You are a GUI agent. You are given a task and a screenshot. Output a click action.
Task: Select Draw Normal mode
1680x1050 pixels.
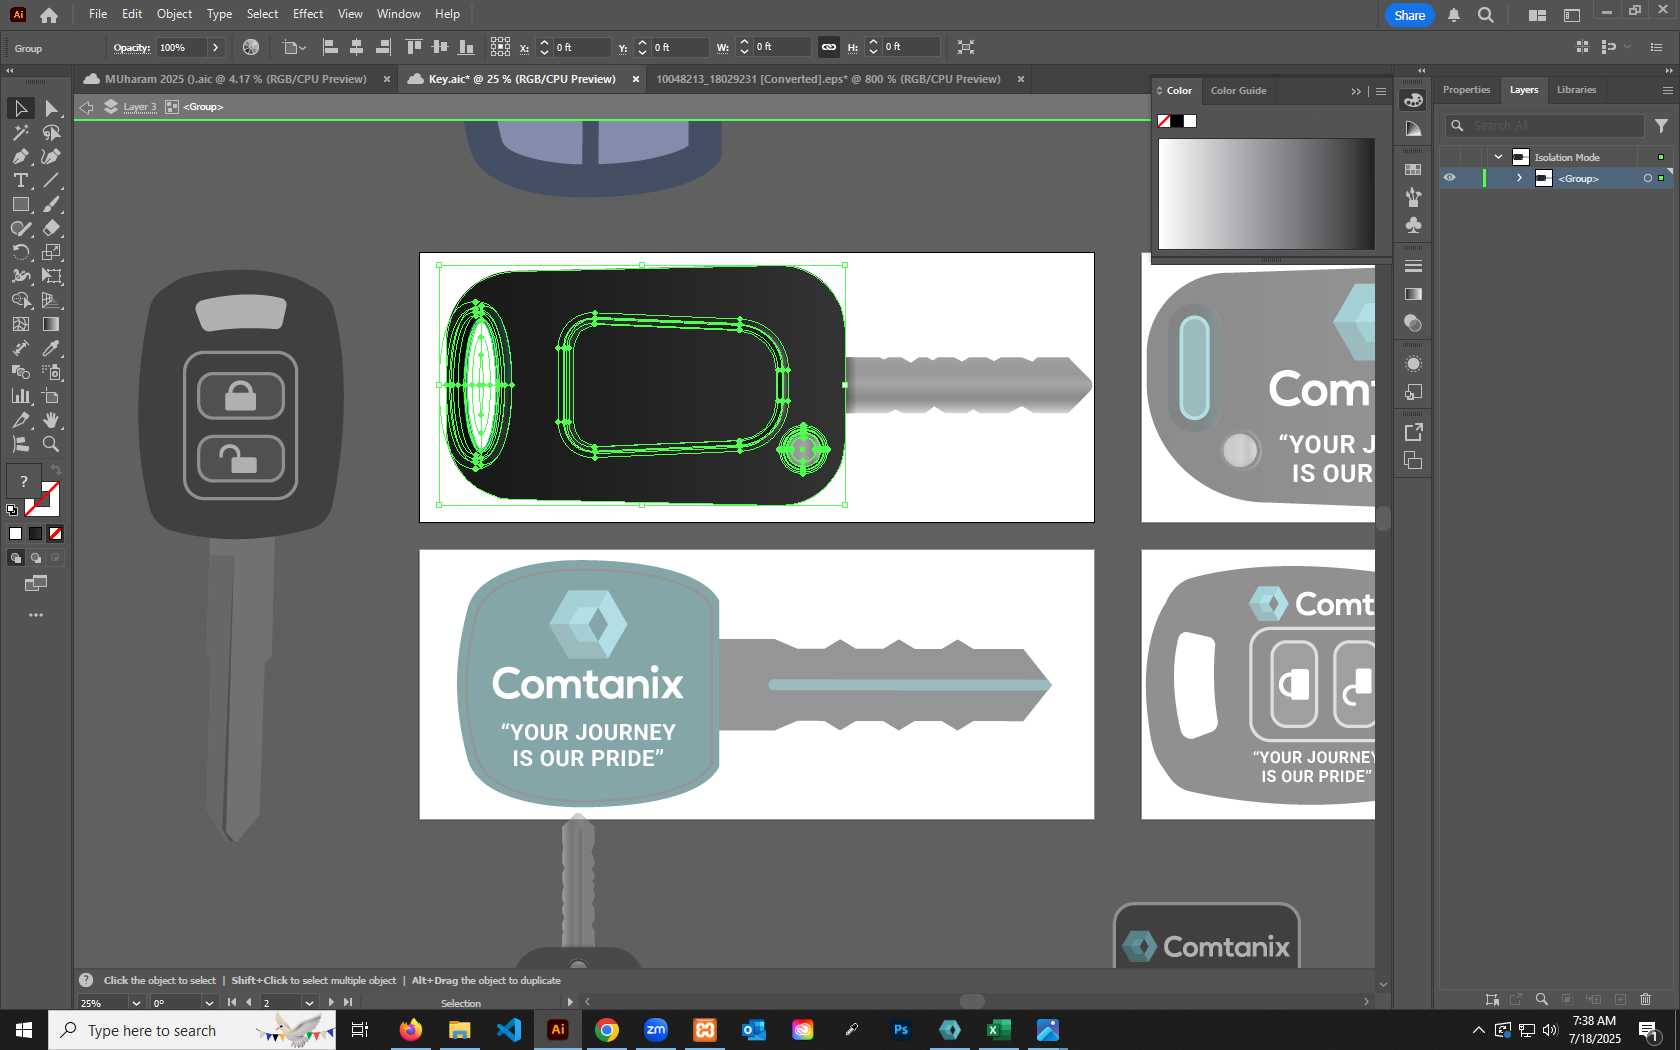coord(15,558)
